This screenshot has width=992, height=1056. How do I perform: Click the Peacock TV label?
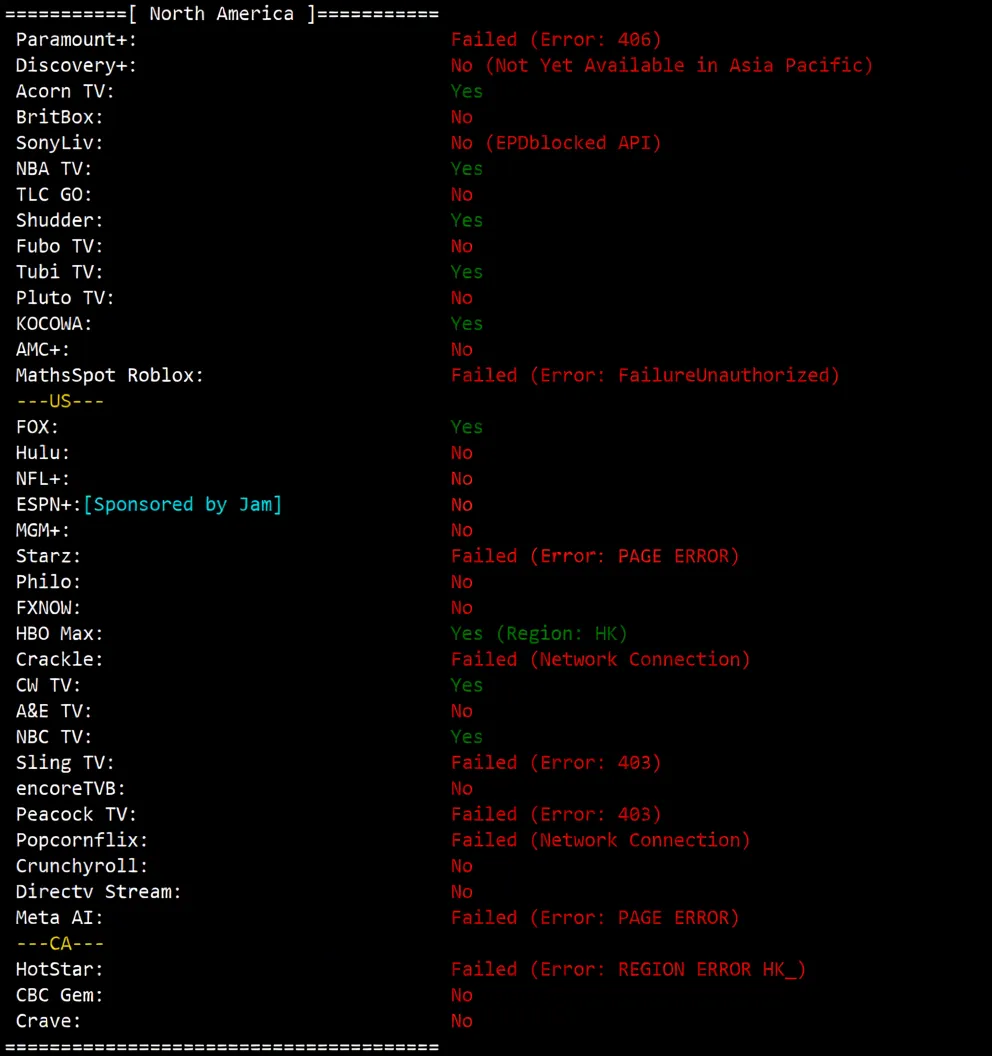[x=76, y=815]
